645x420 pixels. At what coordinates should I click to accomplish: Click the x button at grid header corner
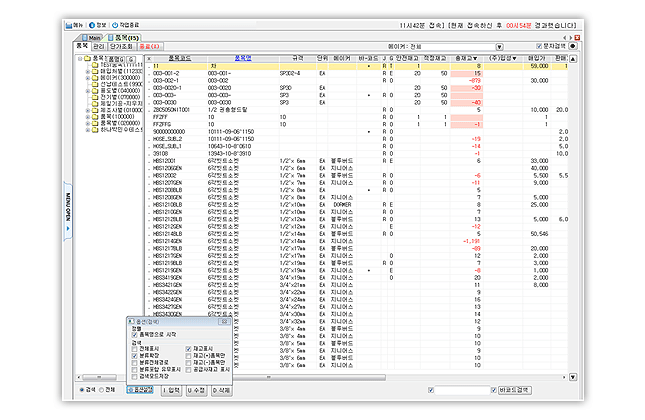tap(149, 59)
